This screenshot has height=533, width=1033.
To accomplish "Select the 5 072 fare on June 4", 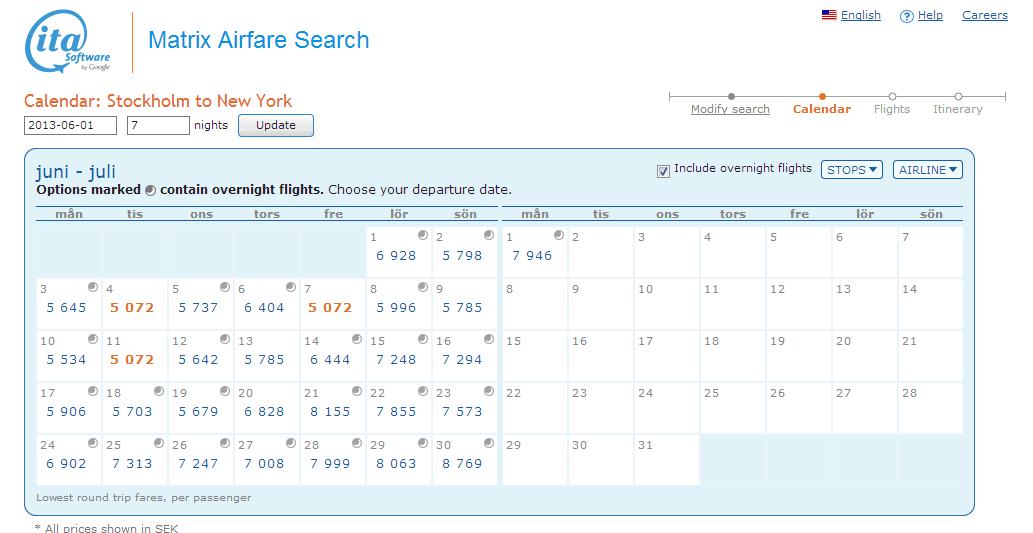I will [x=132, y=308].
